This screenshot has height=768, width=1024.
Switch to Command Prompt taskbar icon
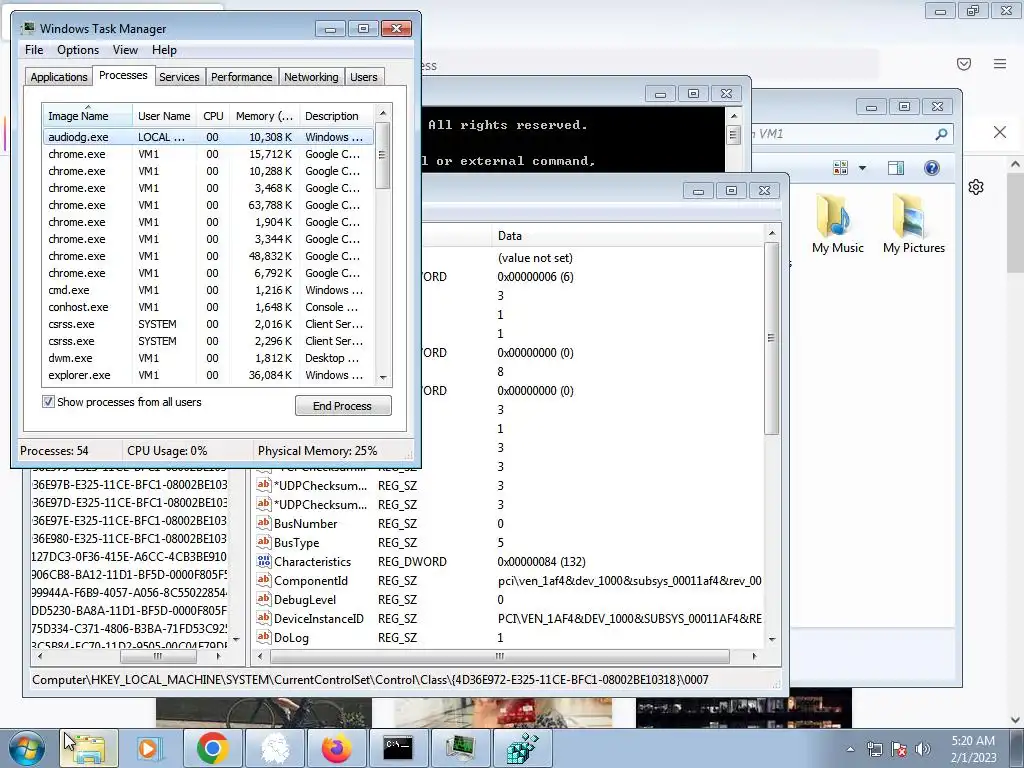(398, 748)
